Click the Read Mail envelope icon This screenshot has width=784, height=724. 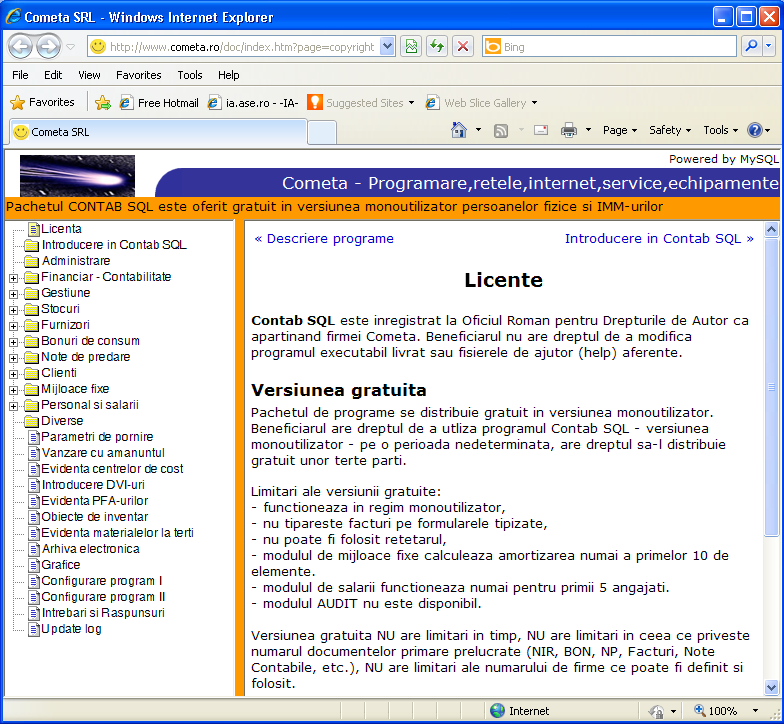point(541,130)
